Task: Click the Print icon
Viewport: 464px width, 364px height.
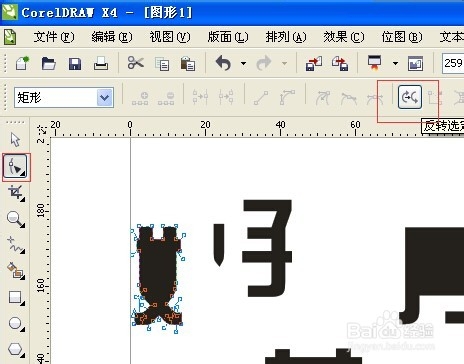Action: (x=101, y=63)
